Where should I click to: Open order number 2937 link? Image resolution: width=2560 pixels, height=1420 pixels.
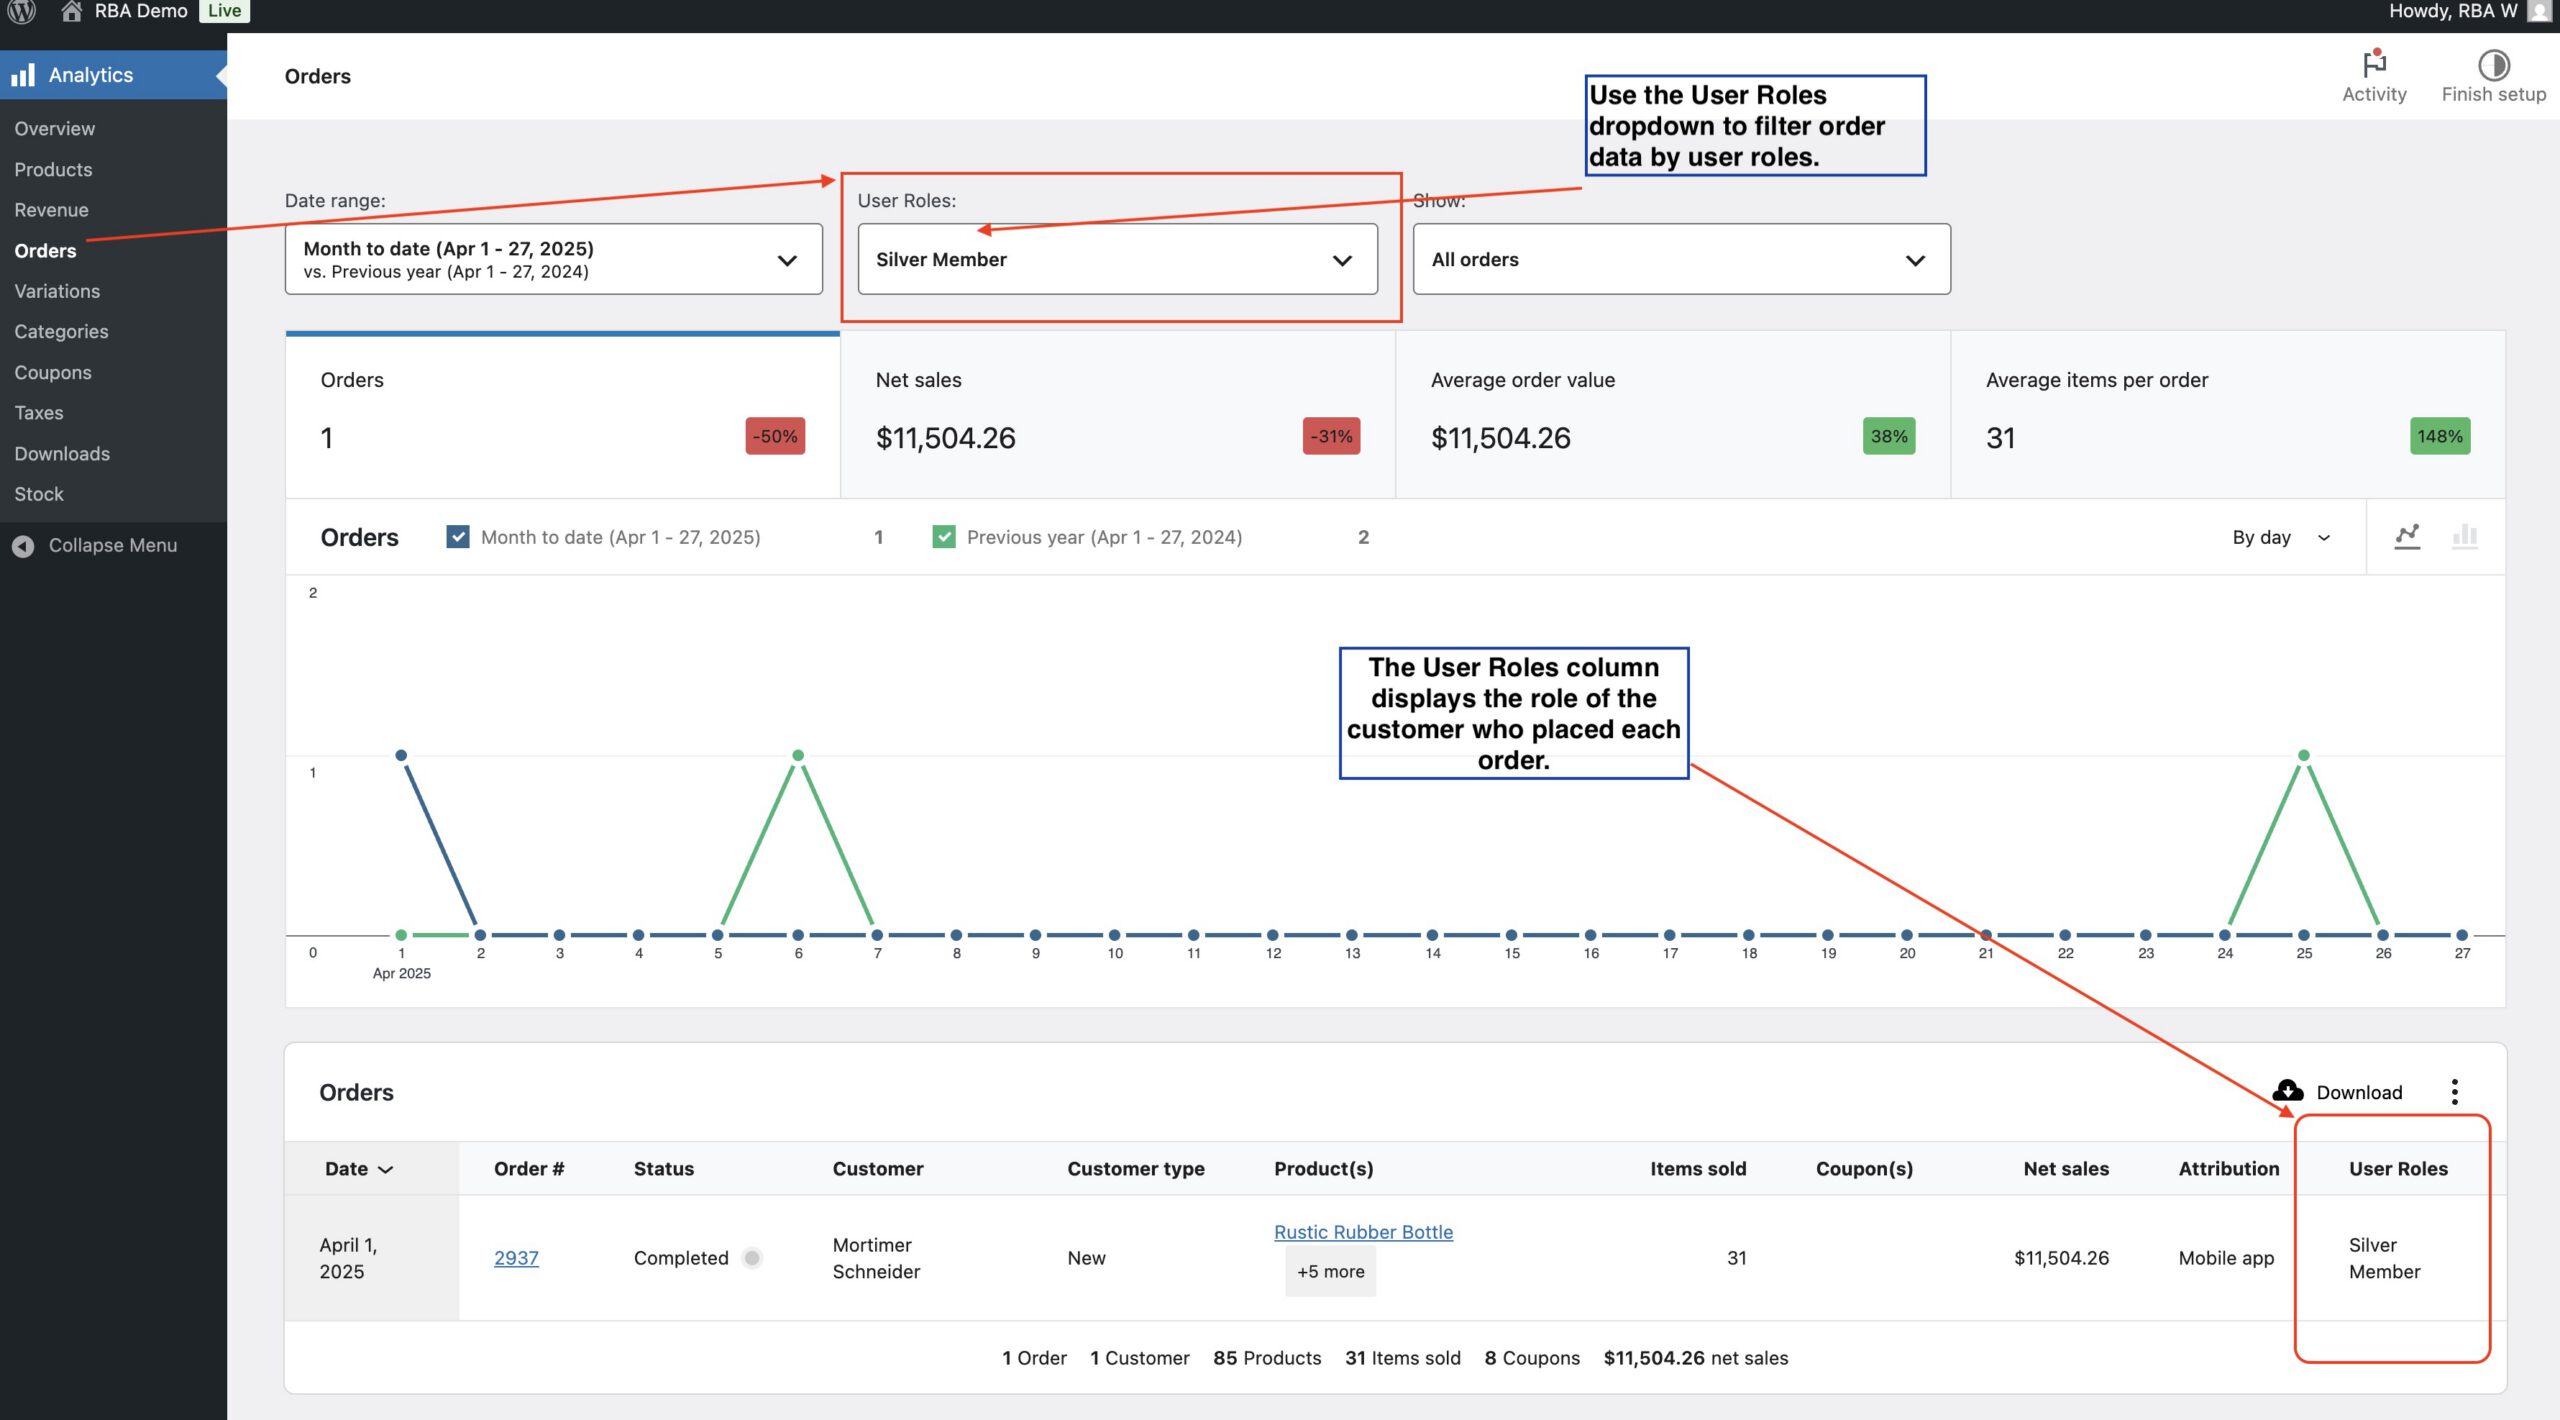(x=516, y=1258)
